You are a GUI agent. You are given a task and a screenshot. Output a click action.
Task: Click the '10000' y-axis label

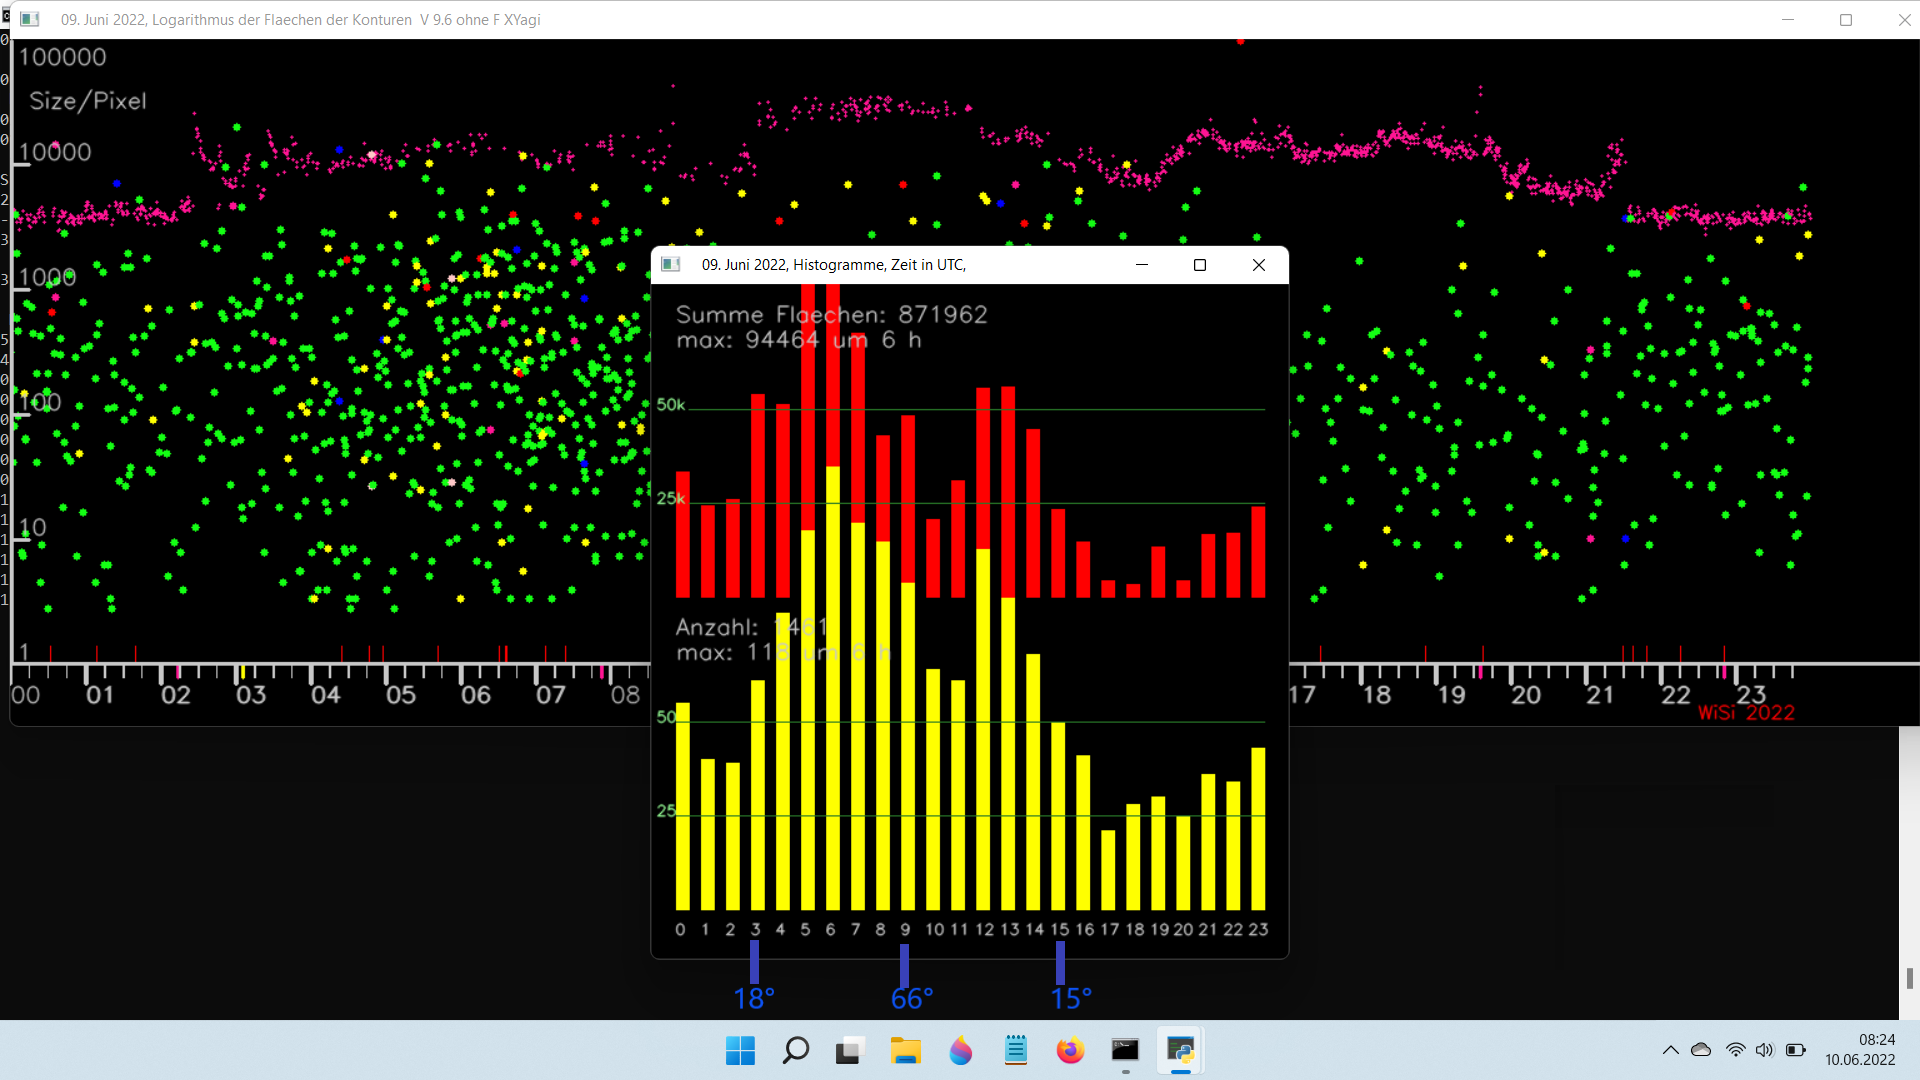tap(55, 152)
